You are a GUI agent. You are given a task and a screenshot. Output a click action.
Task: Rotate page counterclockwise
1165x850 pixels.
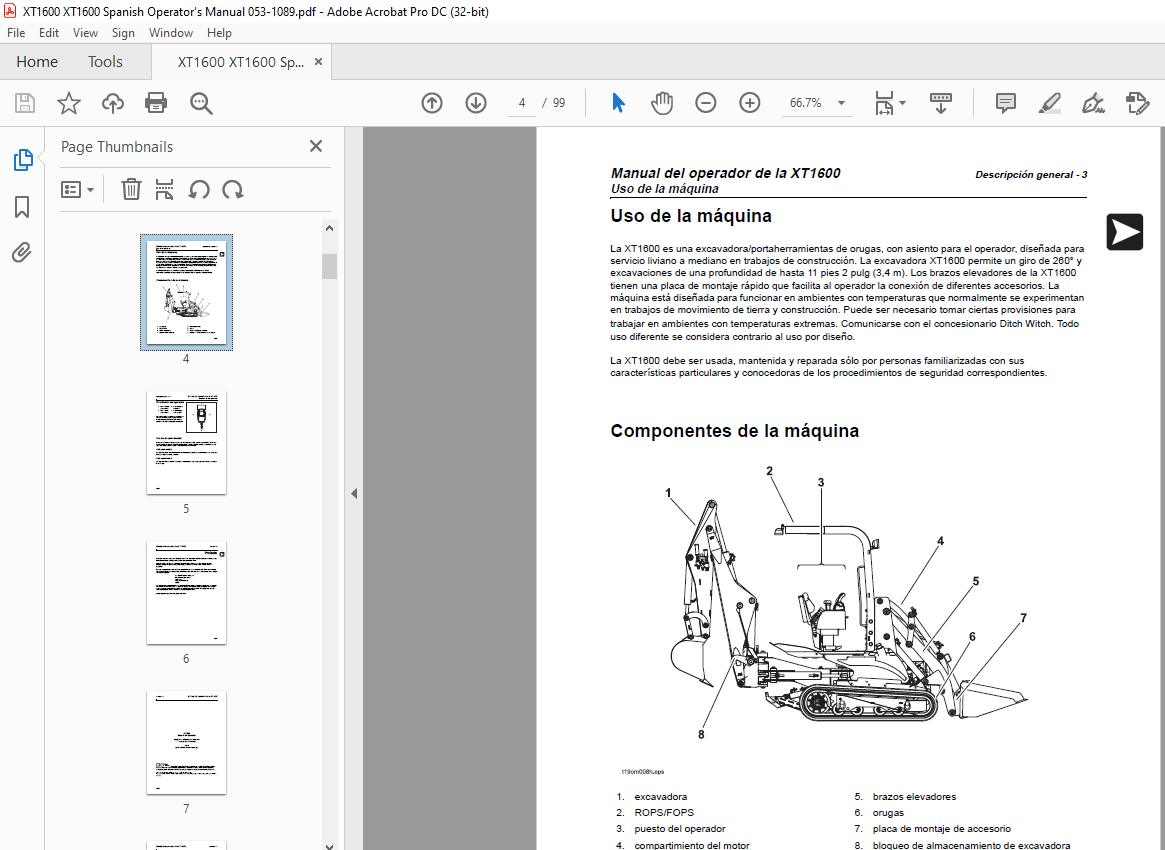pos(198,189)
